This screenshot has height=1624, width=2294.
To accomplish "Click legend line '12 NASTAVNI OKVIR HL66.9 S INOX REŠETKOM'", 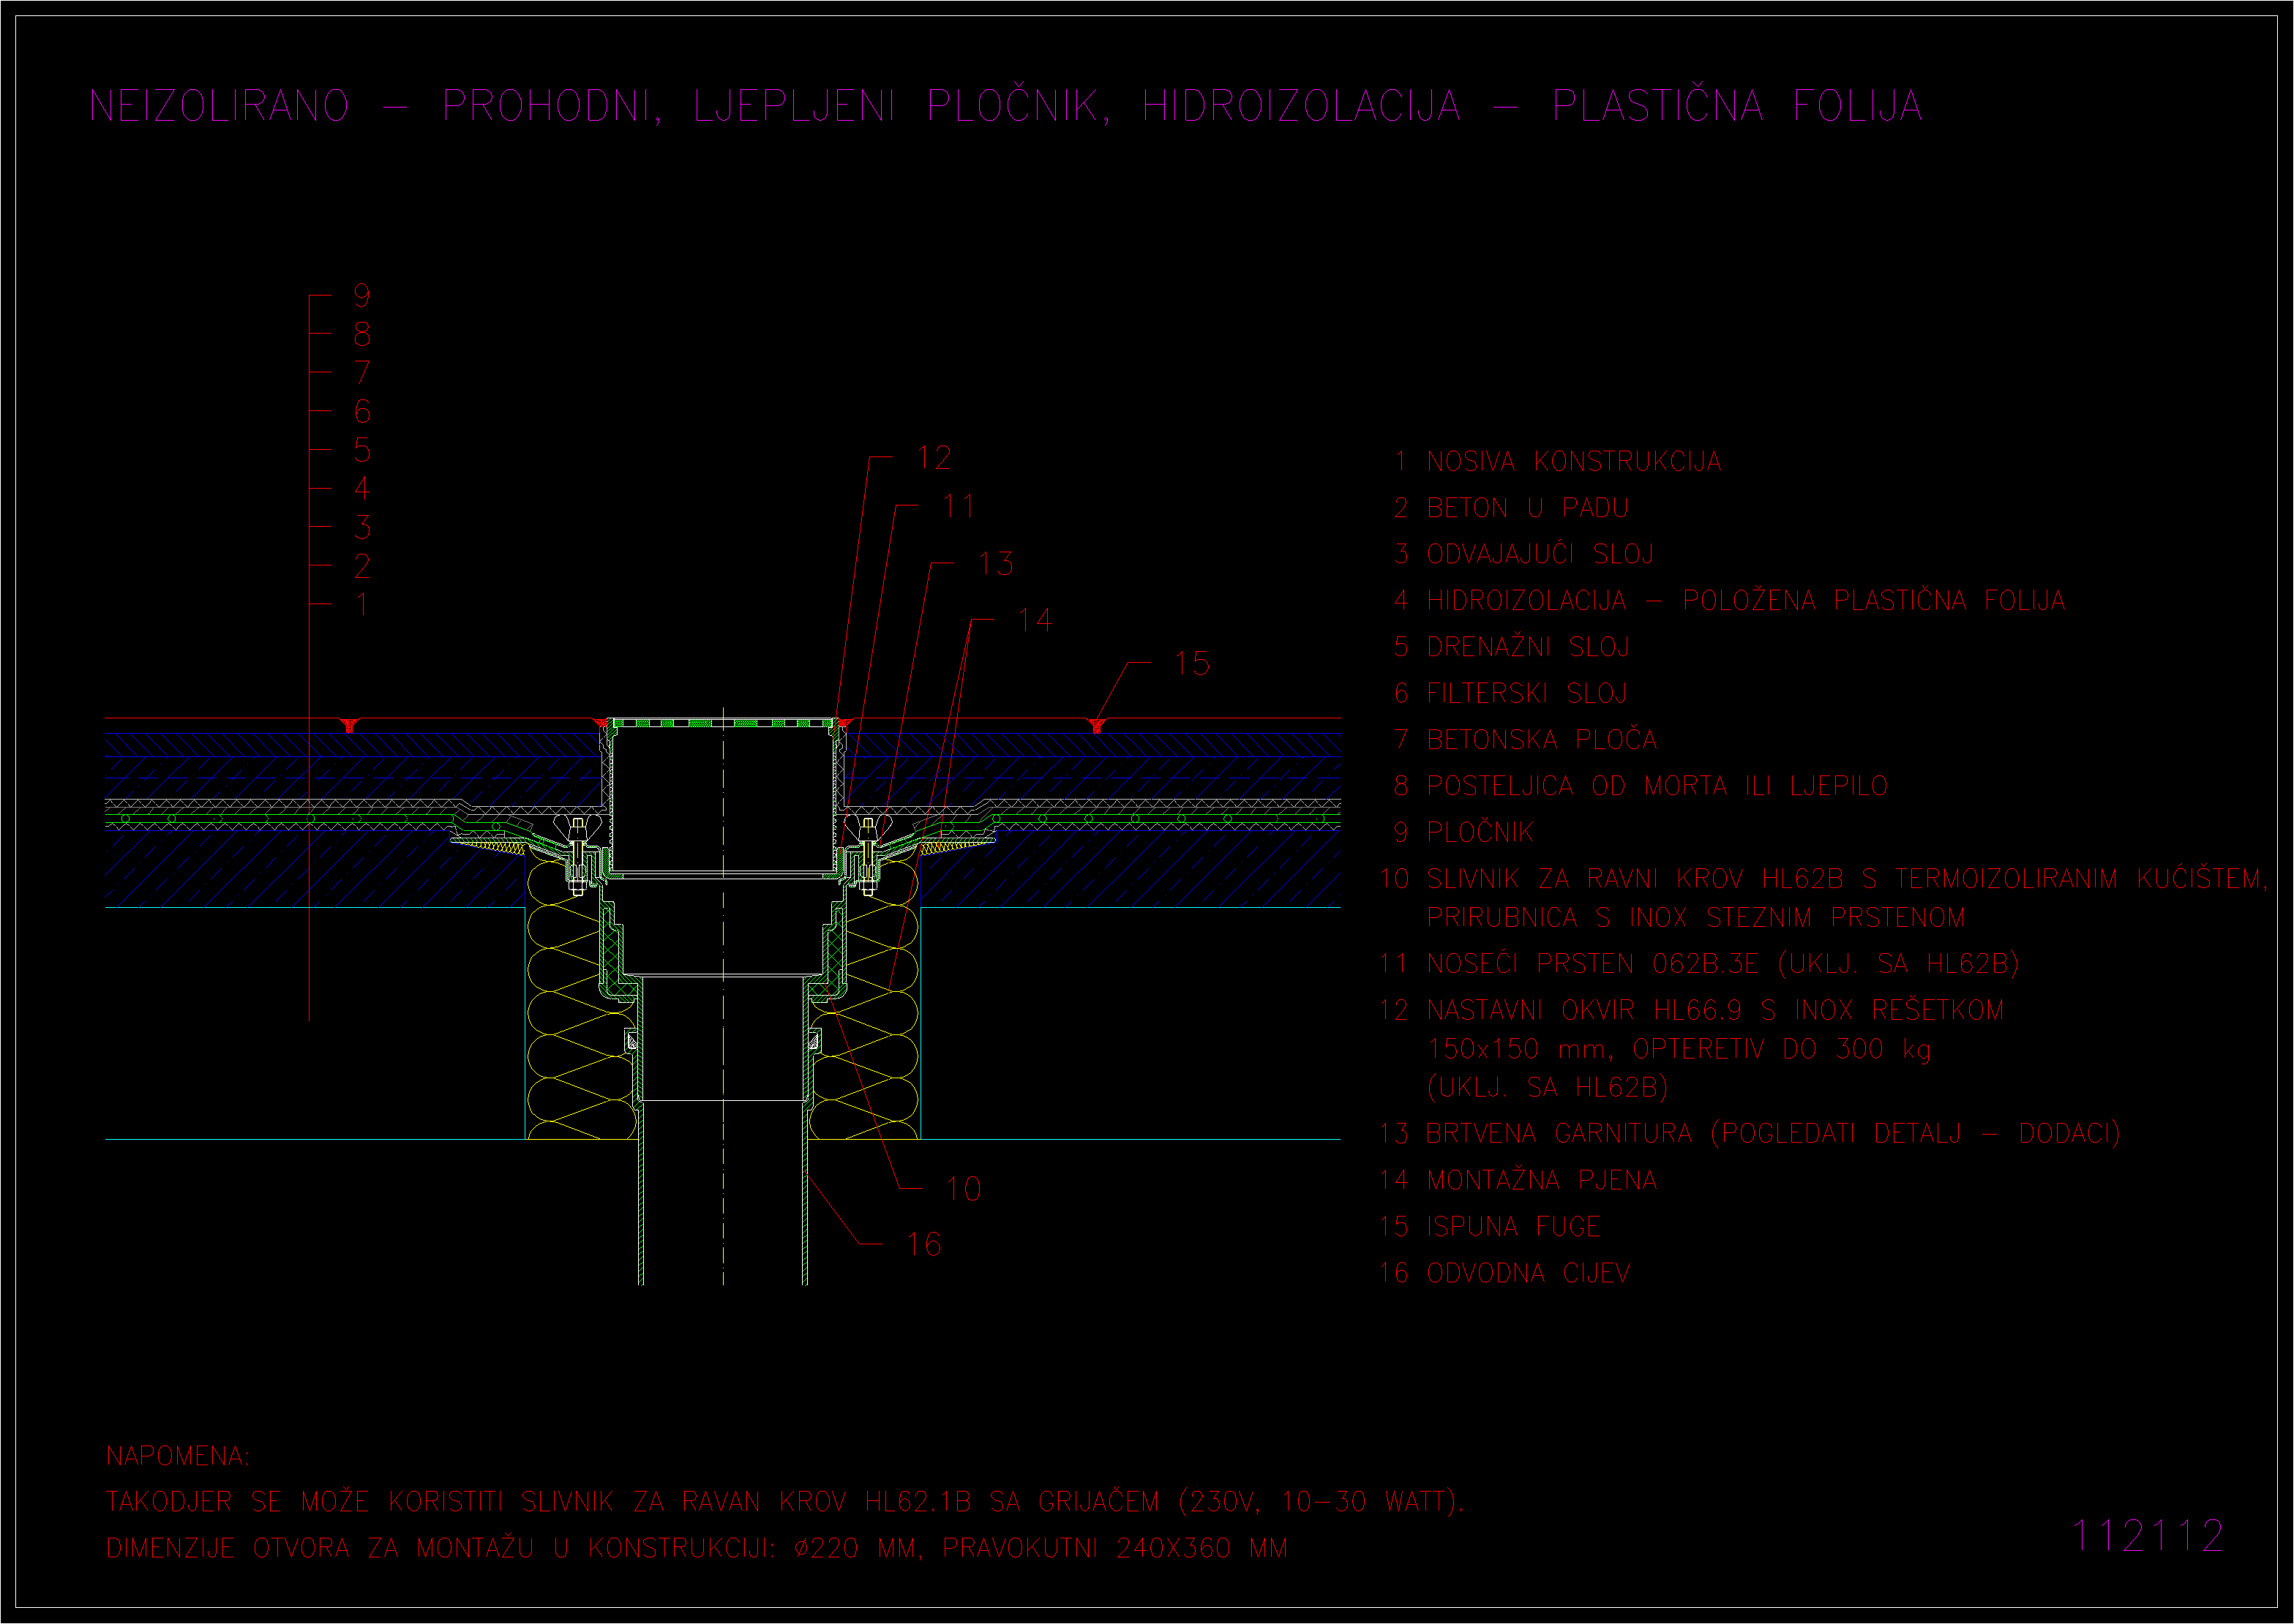I will click(1691, 1010).
